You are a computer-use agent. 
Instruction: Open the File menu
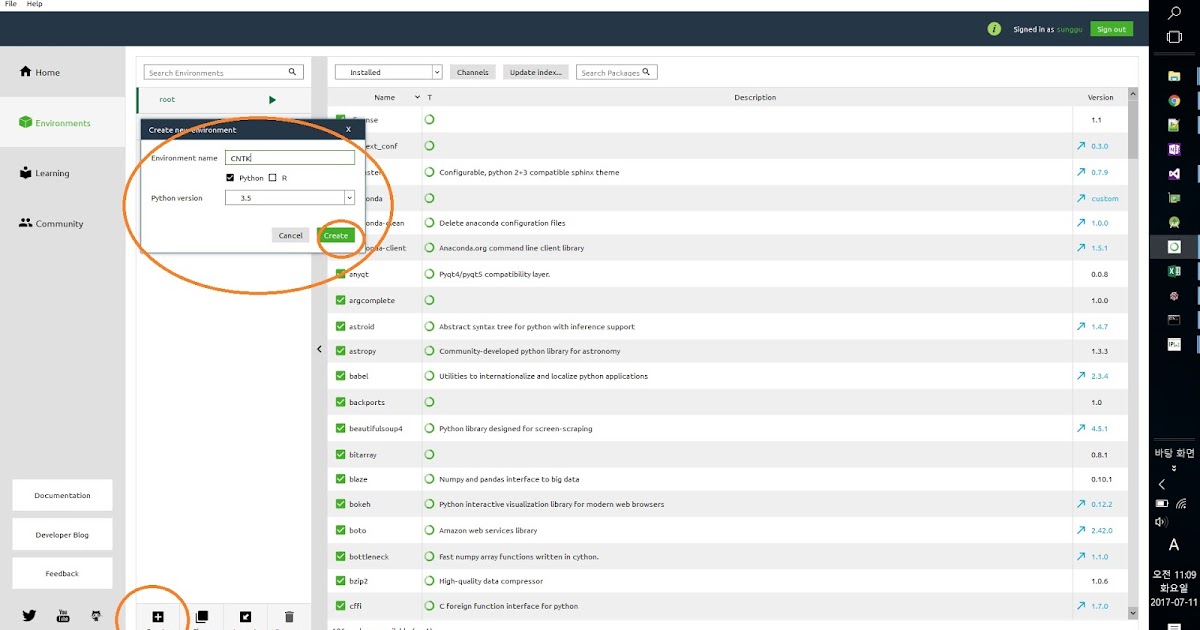click(x=11, y=4)
